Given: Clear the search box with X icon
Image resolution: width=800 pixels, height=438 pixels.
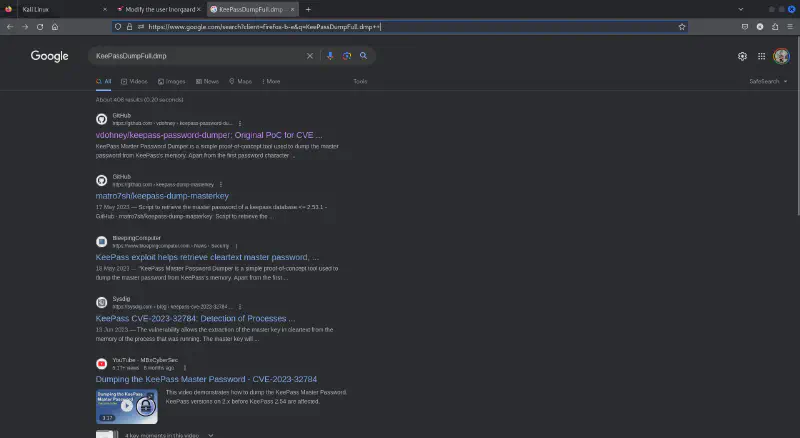Looking at the screenshot, I should (x=310, y=56).
